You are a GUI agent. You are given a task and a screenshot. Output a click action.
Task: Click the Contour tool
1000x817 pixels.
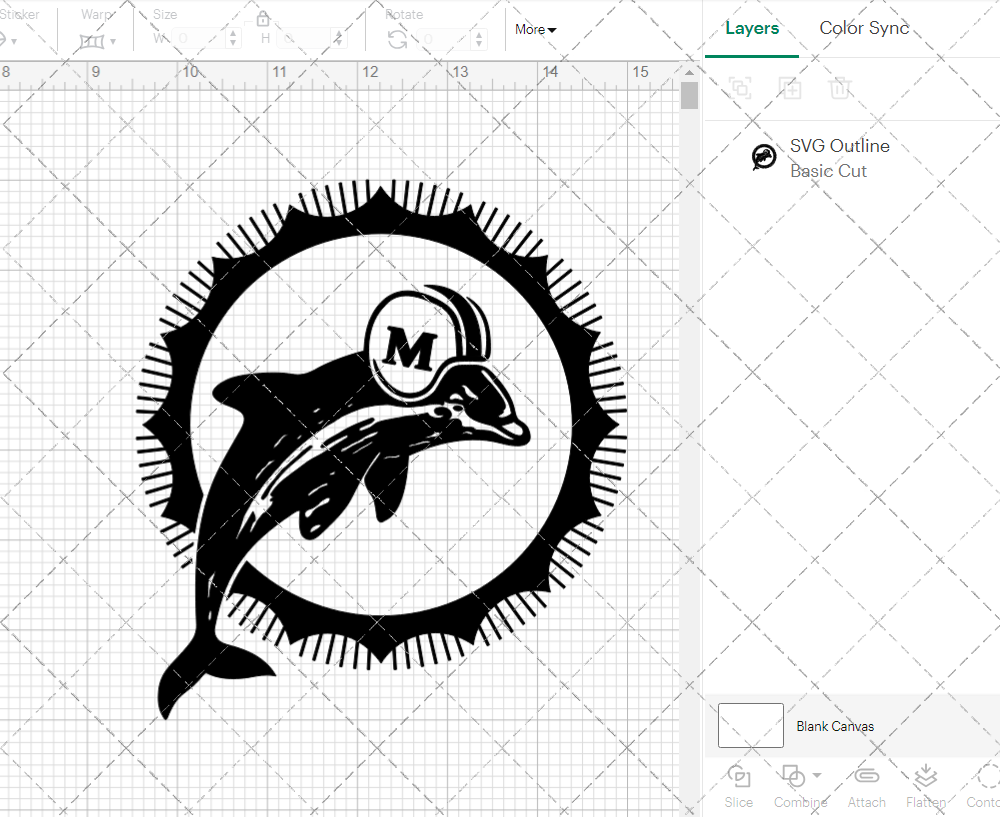click(983, 786)
